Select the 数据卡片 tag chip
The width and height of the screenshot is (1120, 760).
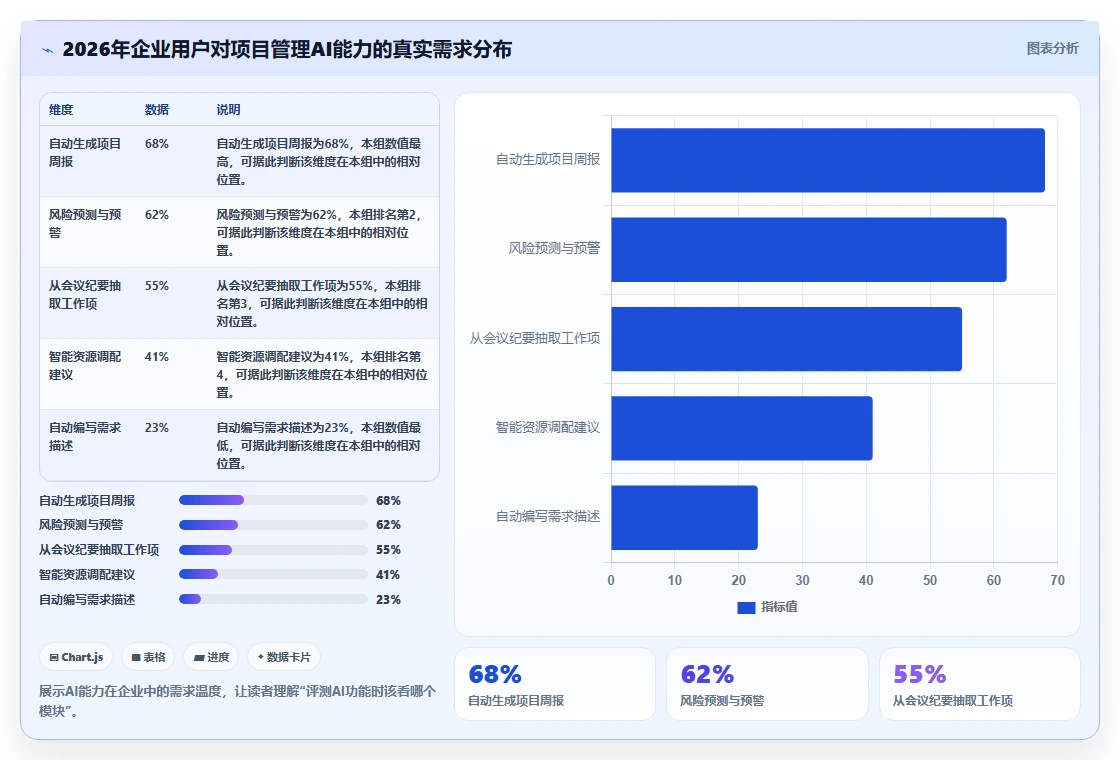[x=284, y=657]
